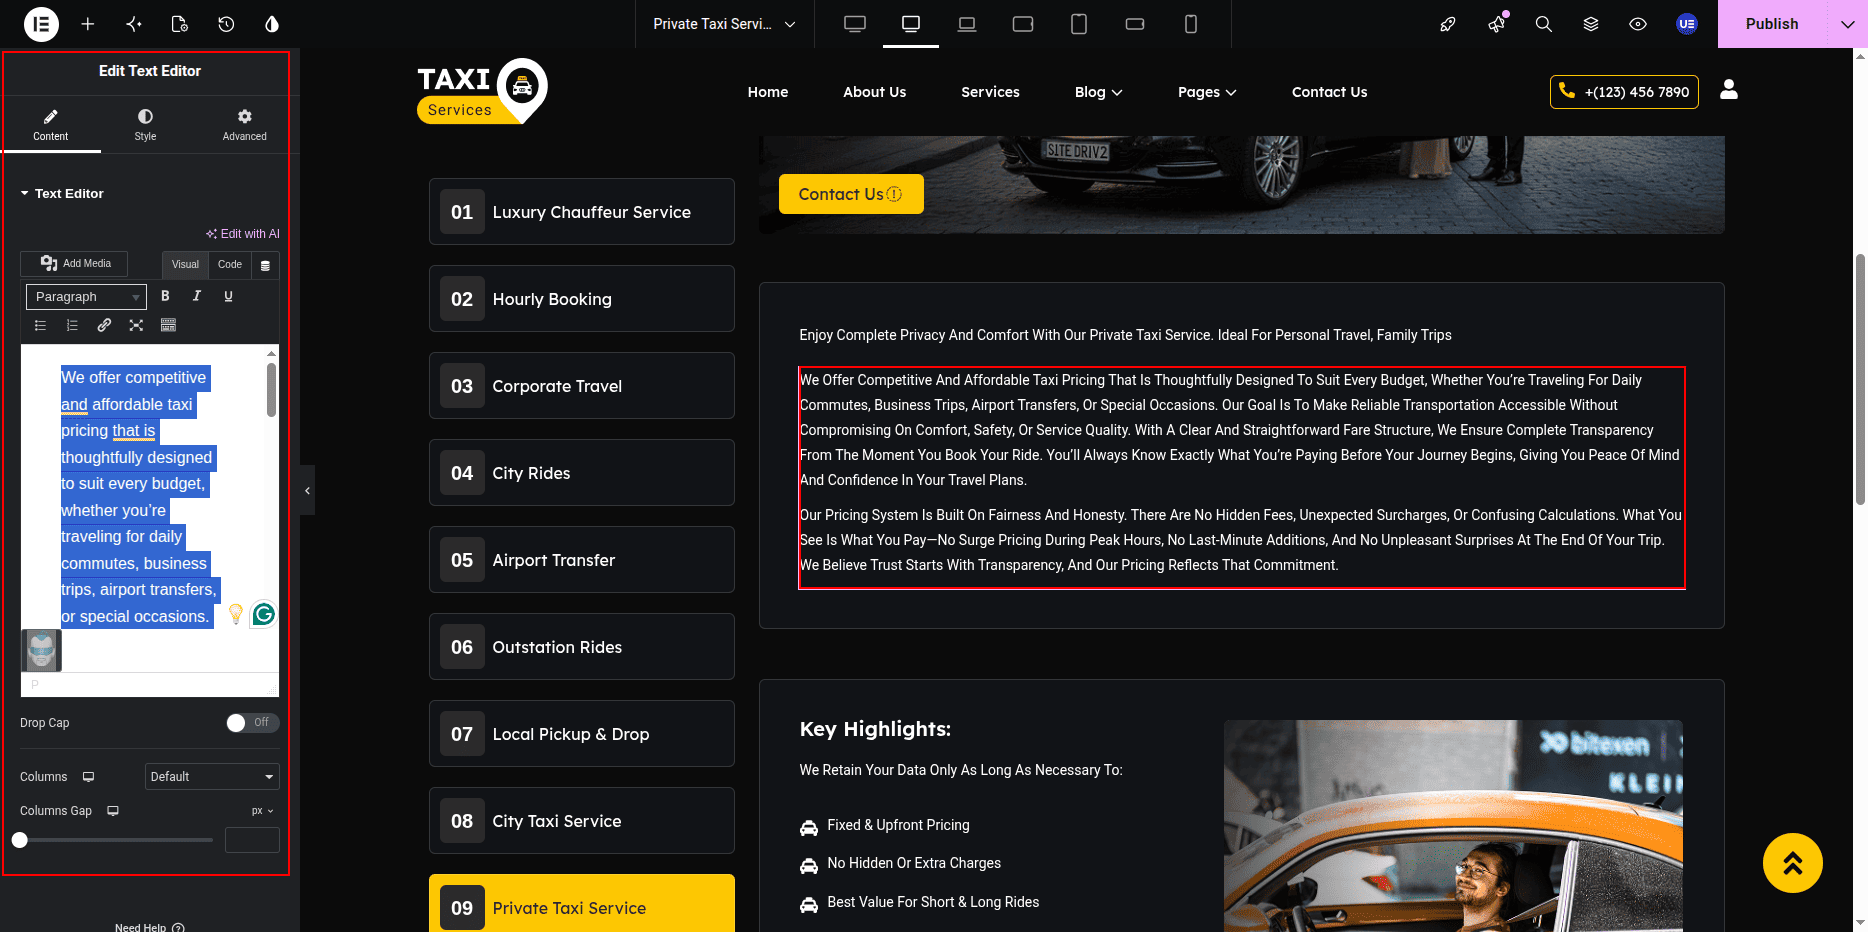Open the Blog menu in site header
The image size is (1868, 932).
[1098, 92]
